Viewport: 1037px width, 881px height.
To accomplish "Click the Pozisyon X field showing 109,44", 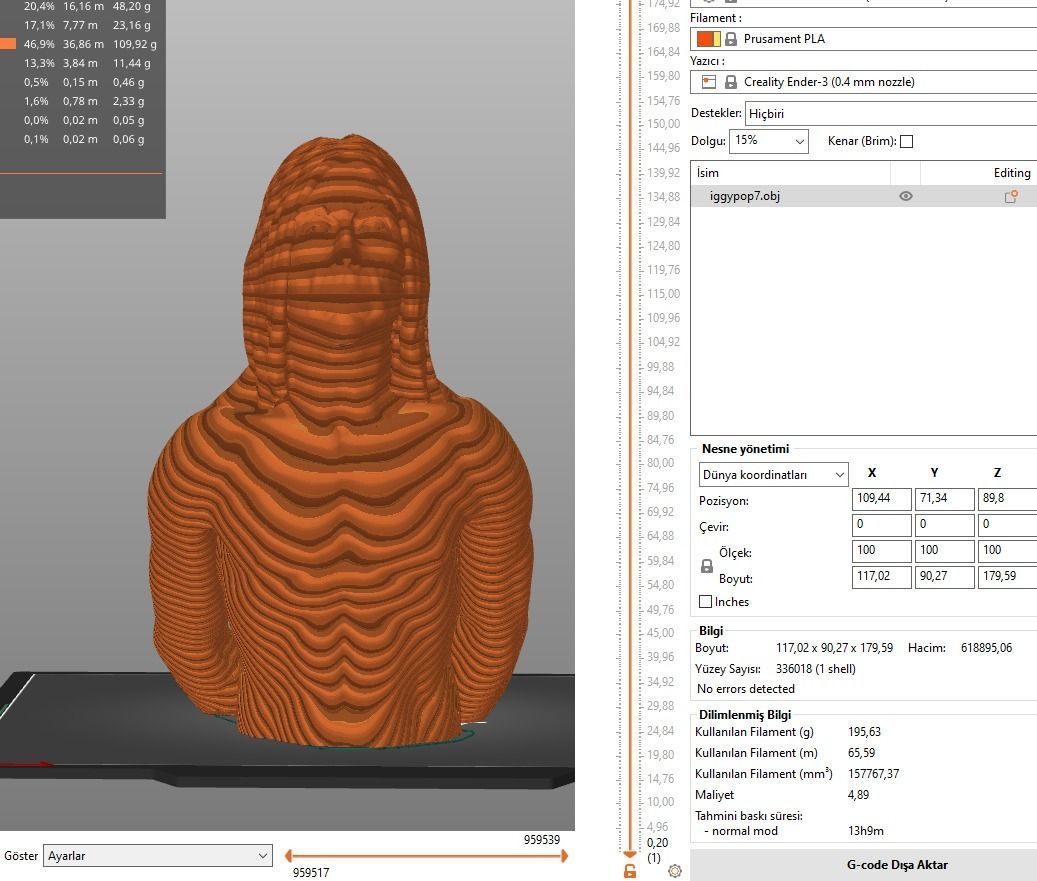I will [881, 499].
